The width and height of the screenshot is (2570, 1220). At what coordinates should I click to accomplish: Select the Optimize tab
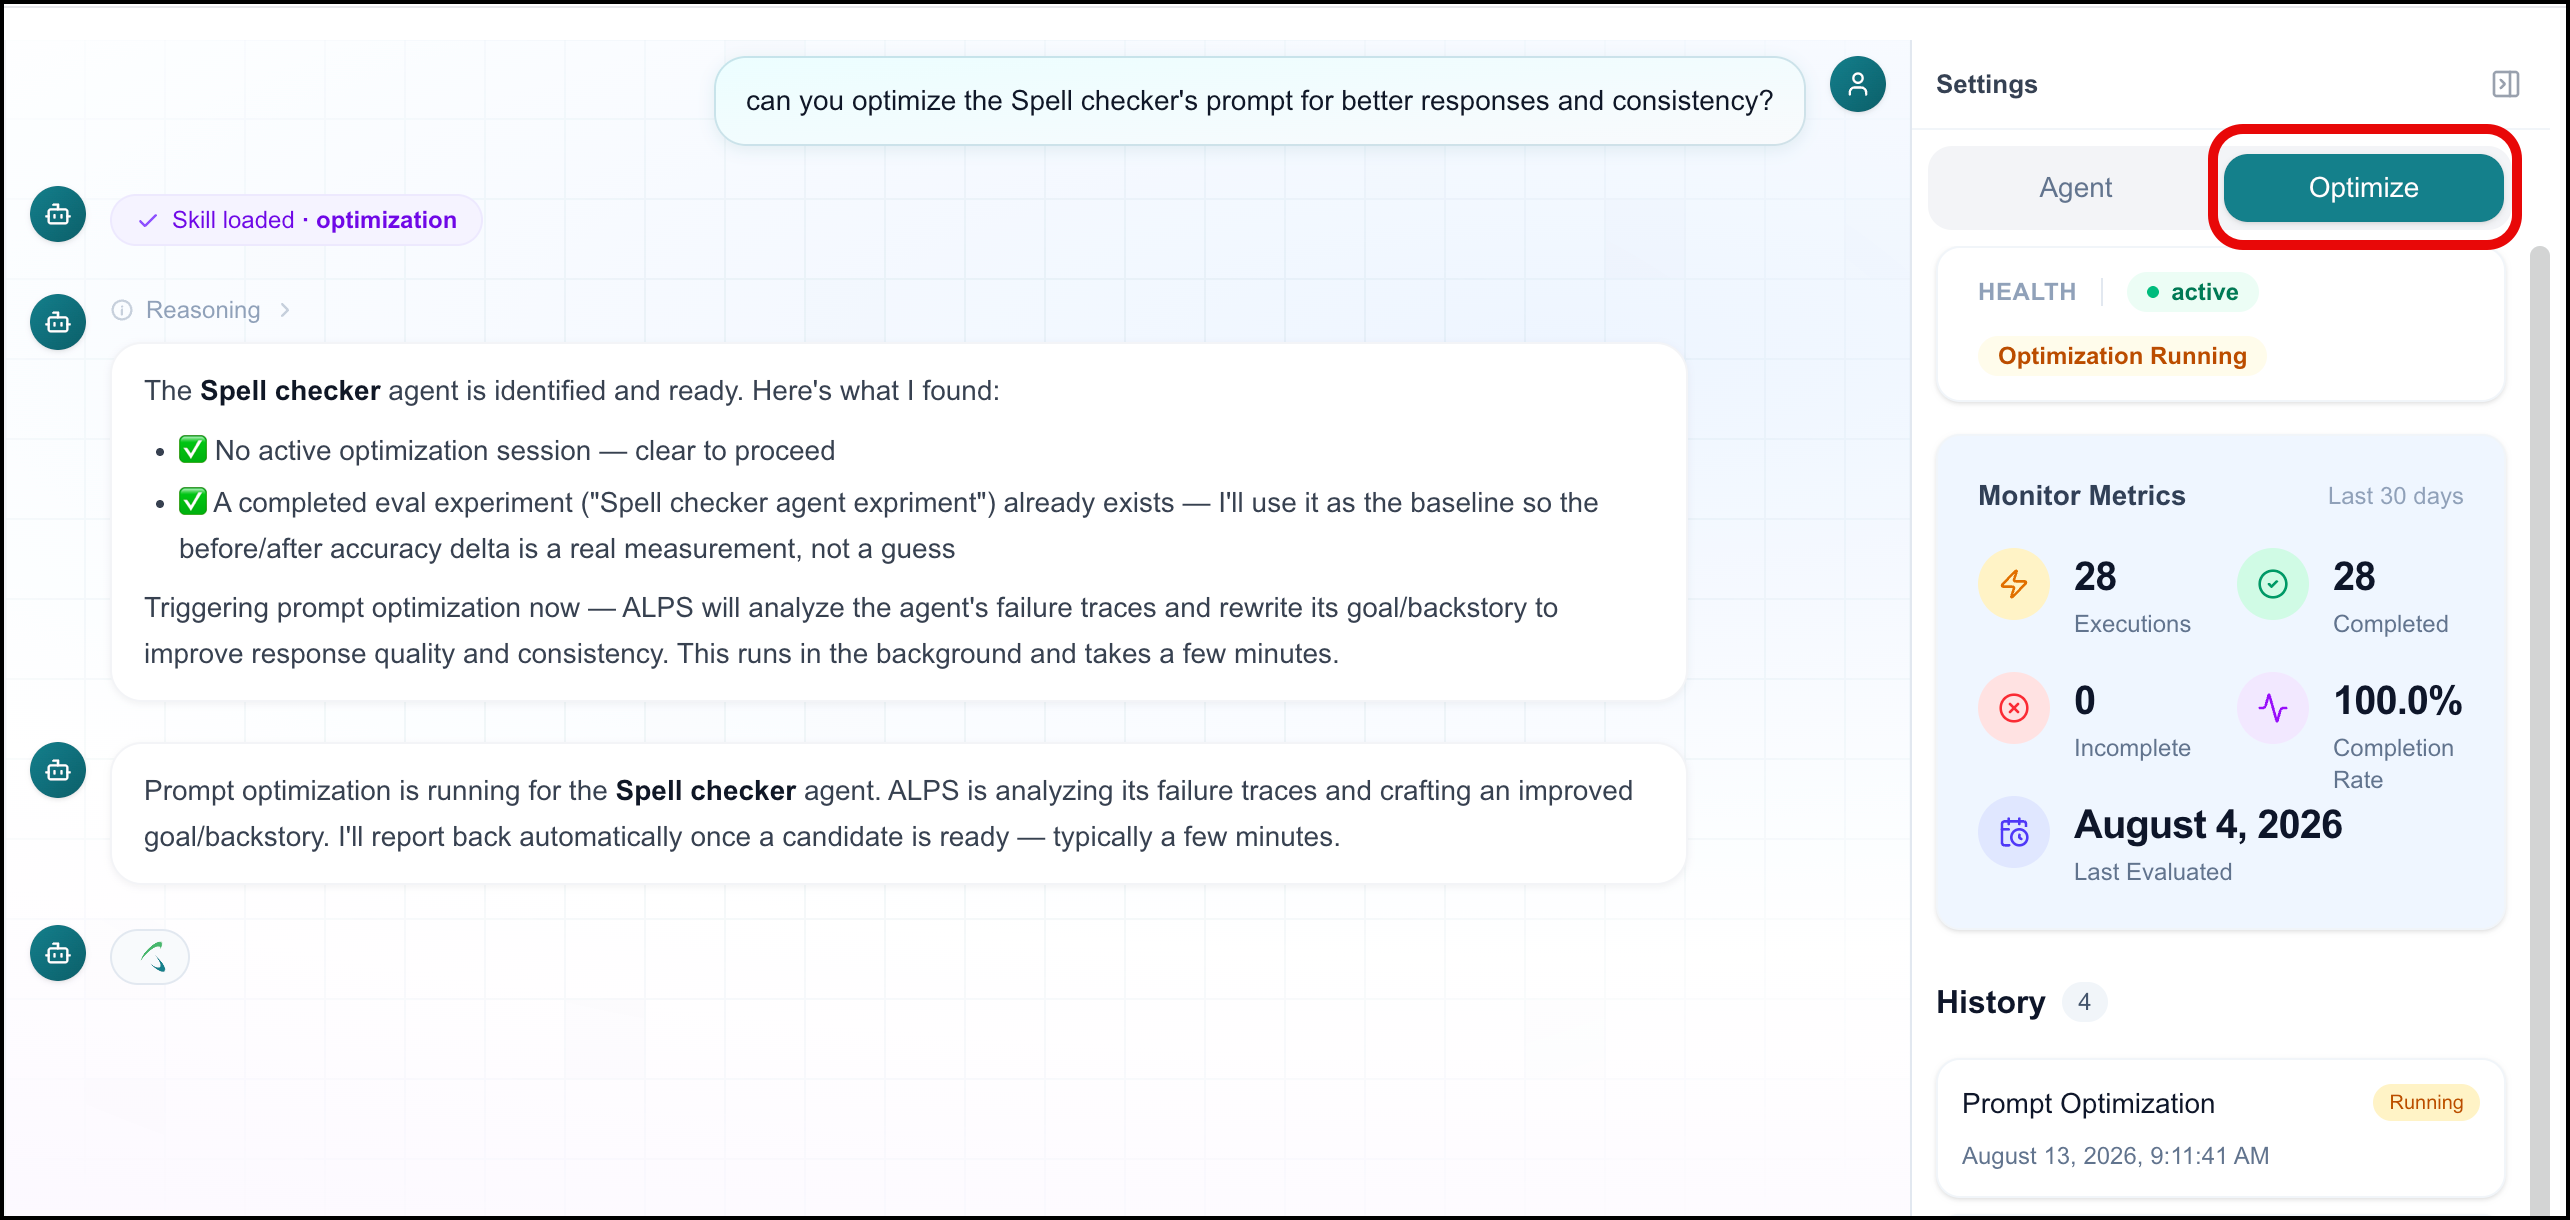2363,188
